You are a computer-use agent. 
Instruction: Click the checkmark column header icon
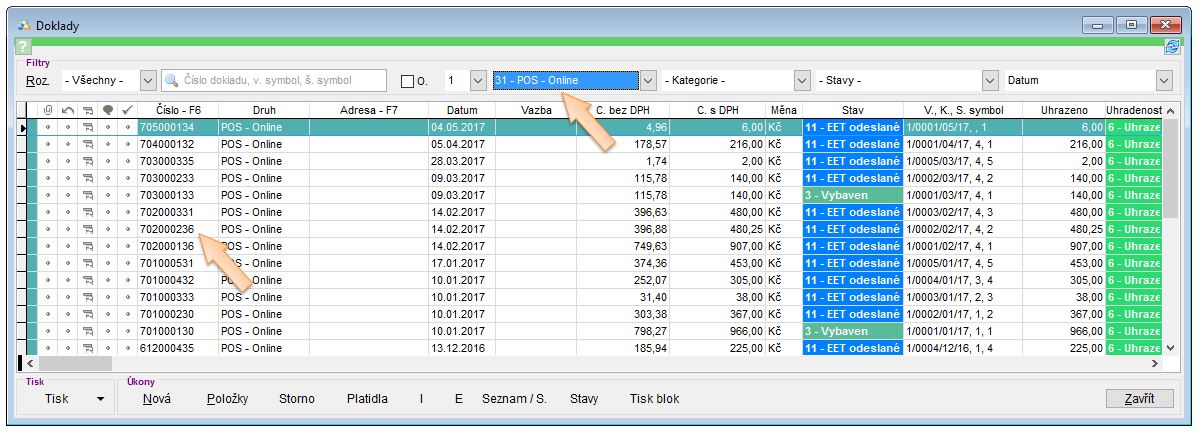[x=127, y=110]
